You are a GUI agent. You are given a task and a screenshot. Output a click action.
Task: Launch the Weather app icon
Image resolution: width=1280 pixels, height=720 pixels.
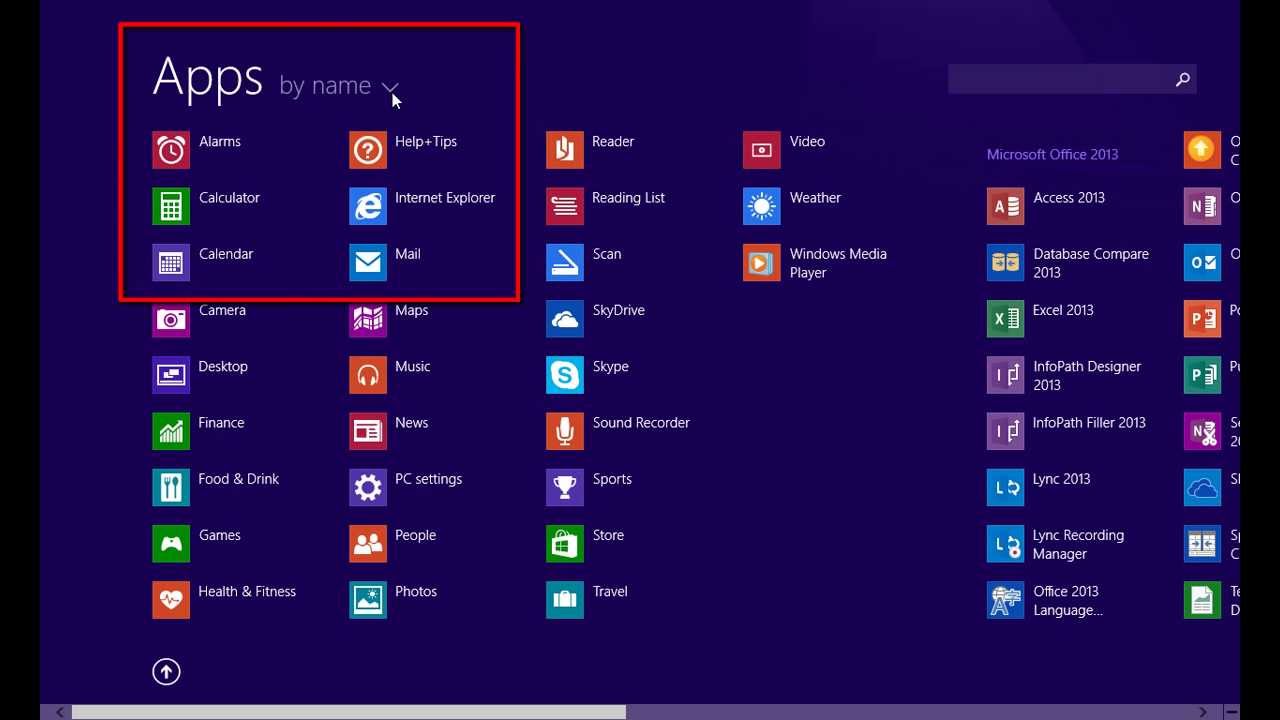pyautogui.click(x=762, y=206)
